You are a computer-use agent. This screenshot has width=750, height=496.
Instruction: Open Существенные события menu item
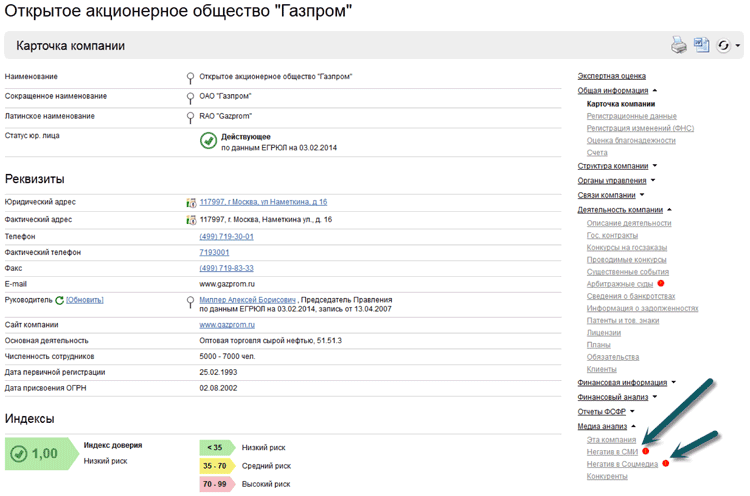[x=628, y=272]
